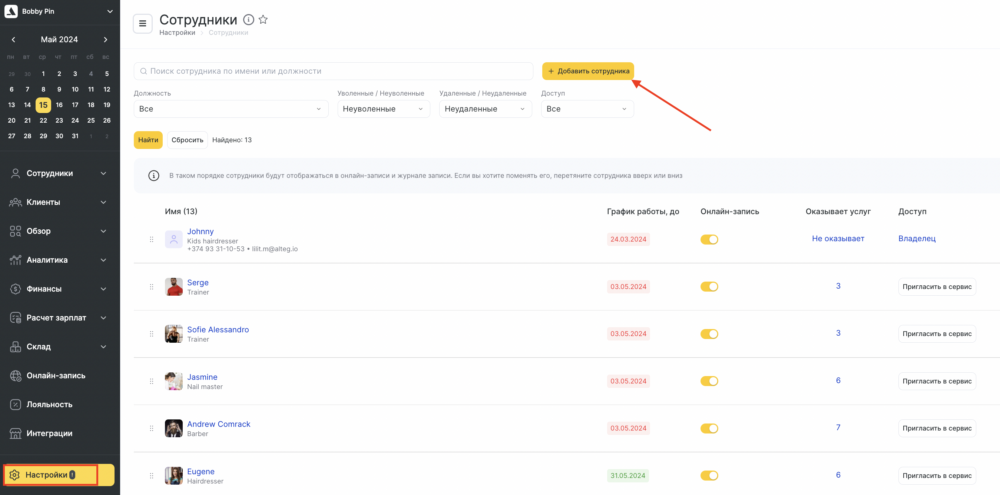This screenshot has height=495, width=1000.
Task: Go to next month in calendar
Action: pyautogui.click(x=106, y=40)
